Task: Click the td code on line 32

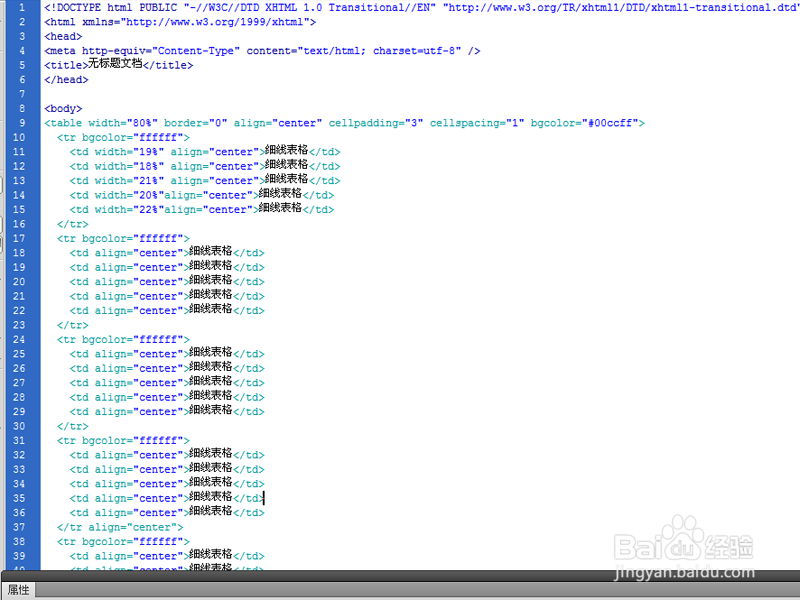Action: coord(167,454)
